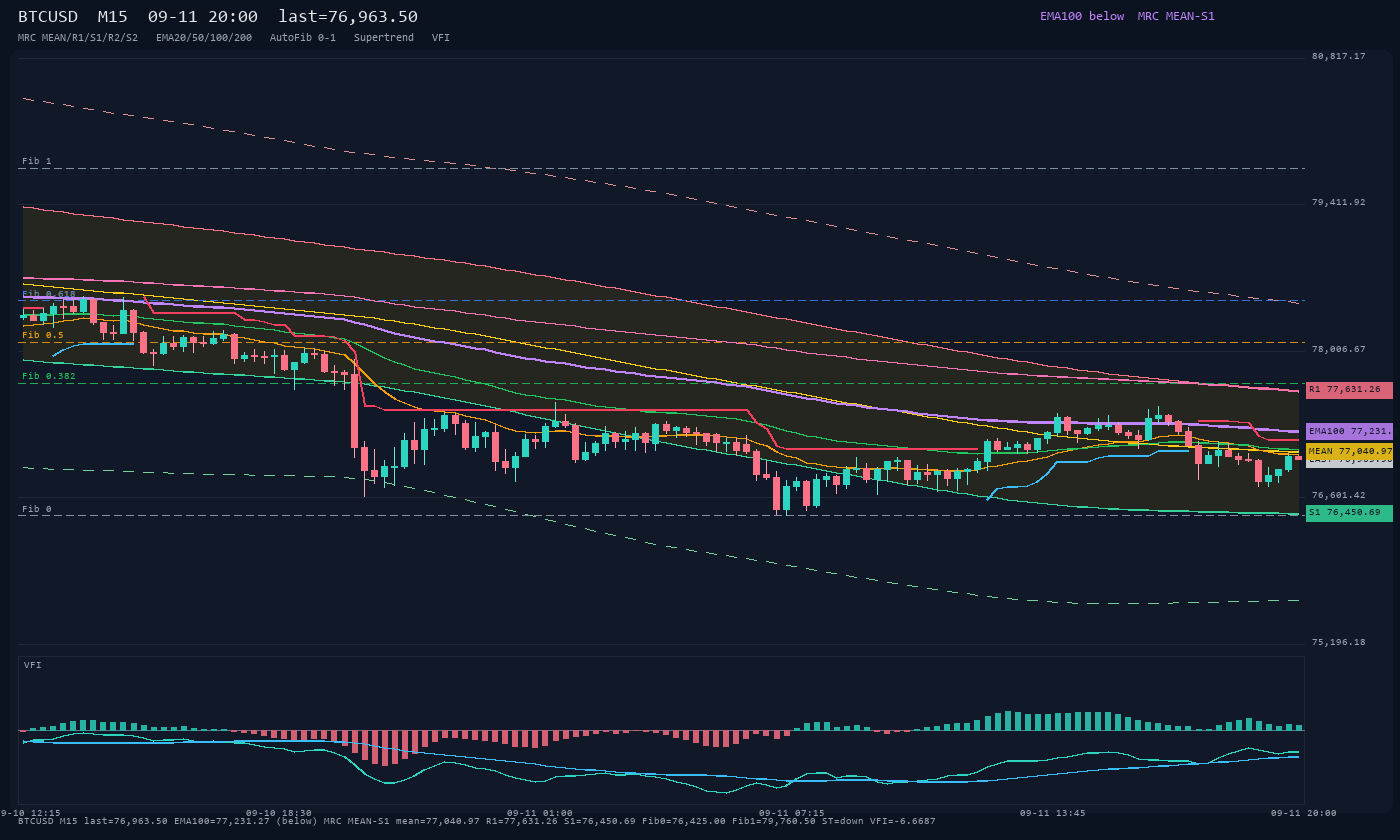This screenshot has width=1400, height=840.
Task: Click the last=76,963.50 value in the title
Action: [x=348, y=17]
